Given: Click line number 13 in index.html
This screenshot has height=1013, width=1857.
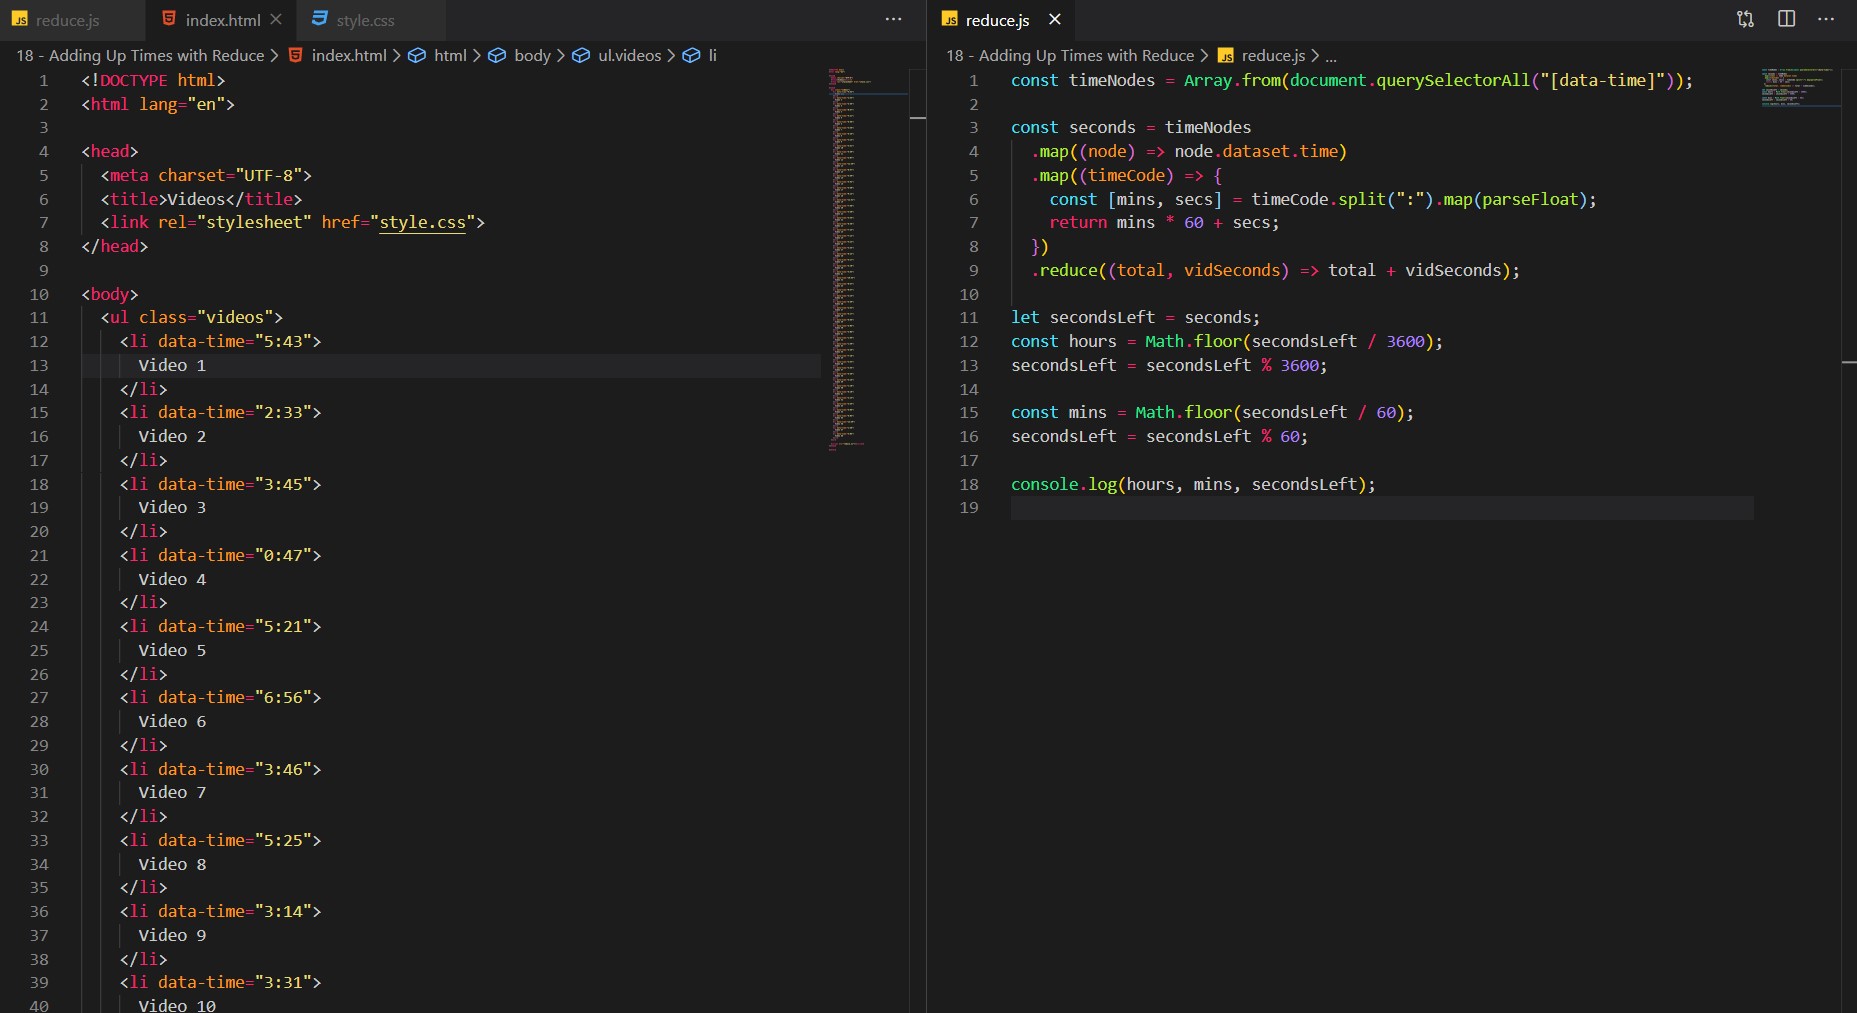Looking at the screenshot, I should click(39, 365).
